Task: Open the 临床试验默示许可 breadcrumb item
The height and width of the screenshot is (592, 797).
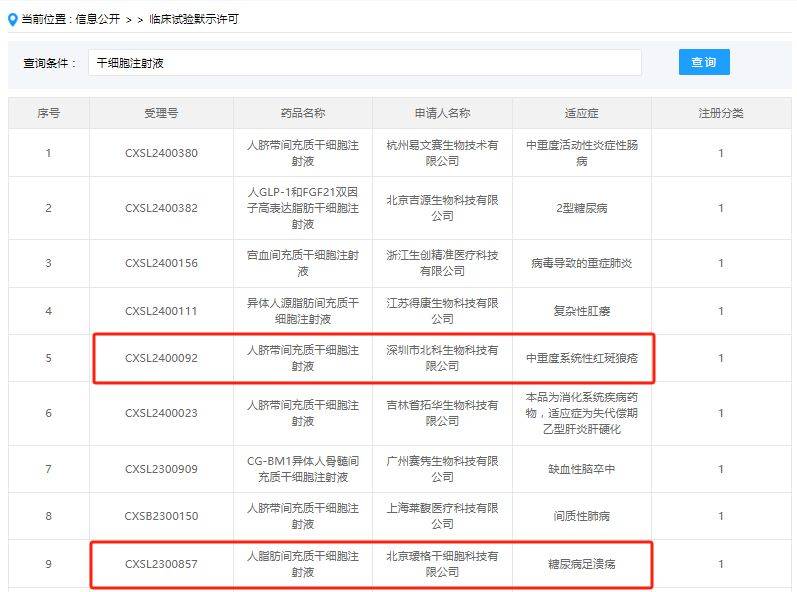Action: point(194,19)
